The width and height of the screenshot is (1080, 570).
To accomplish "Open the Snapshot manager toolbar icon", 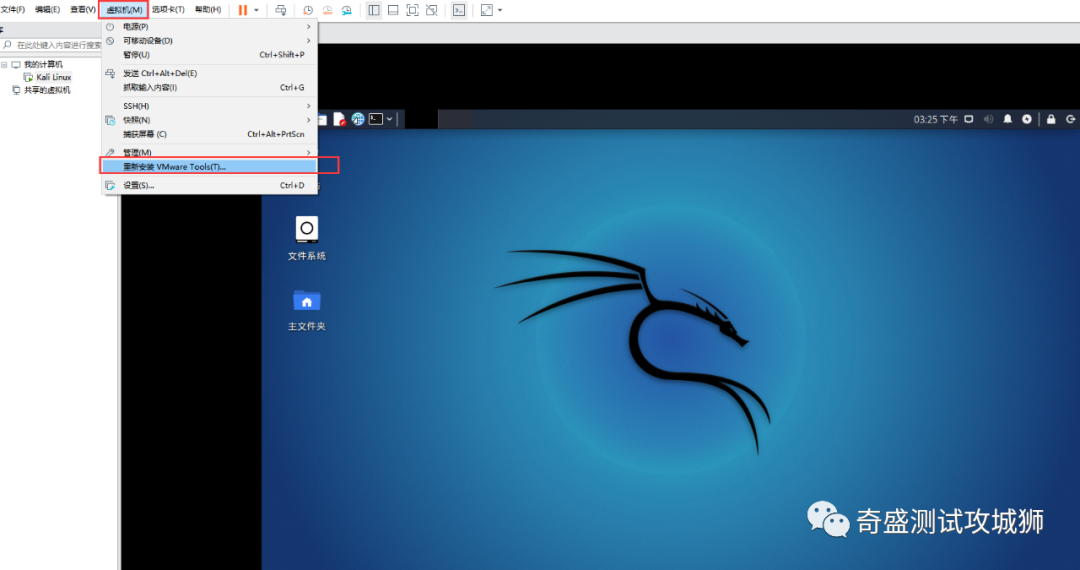I will [346, 10].
